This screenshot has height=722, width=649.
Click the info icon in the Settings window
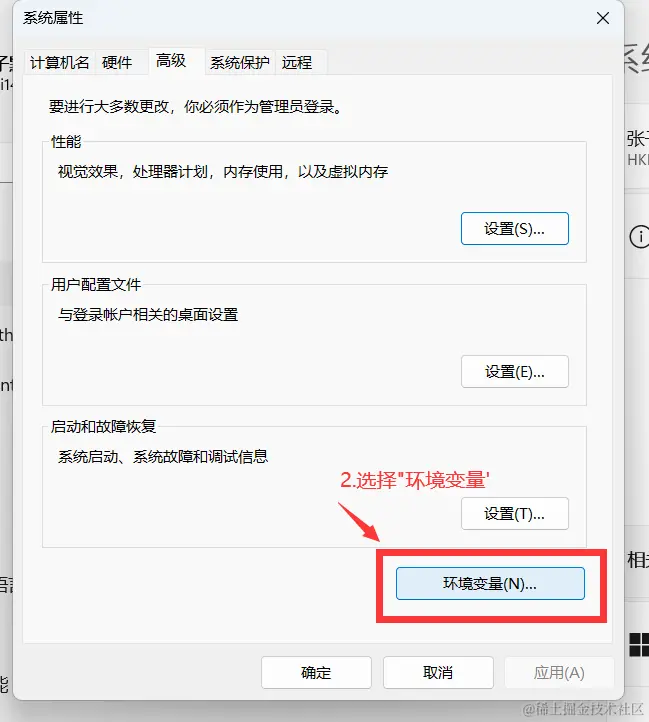coord(639,237)
